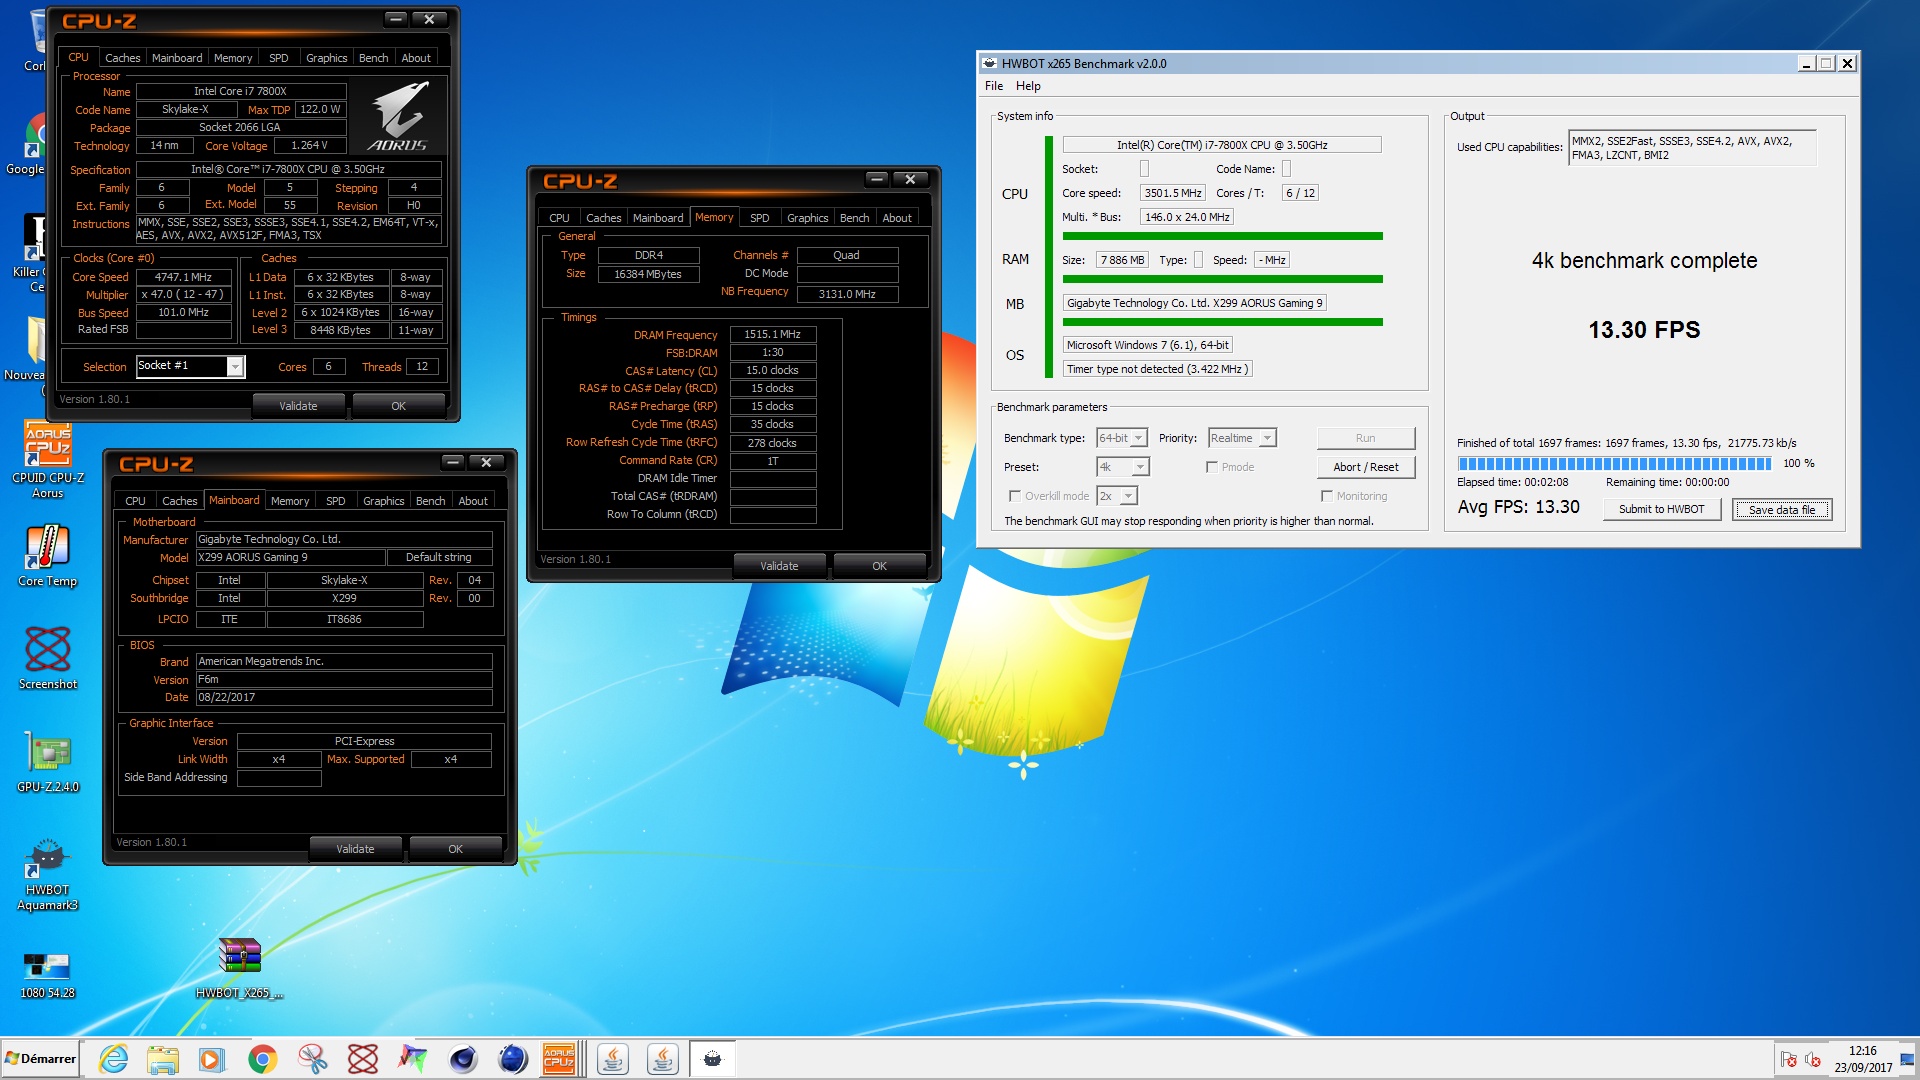Open the HWBOT_X265 WinRAR archive icon
Viewport: 1920px width, 1080px height.
click(x=240, y=968)
